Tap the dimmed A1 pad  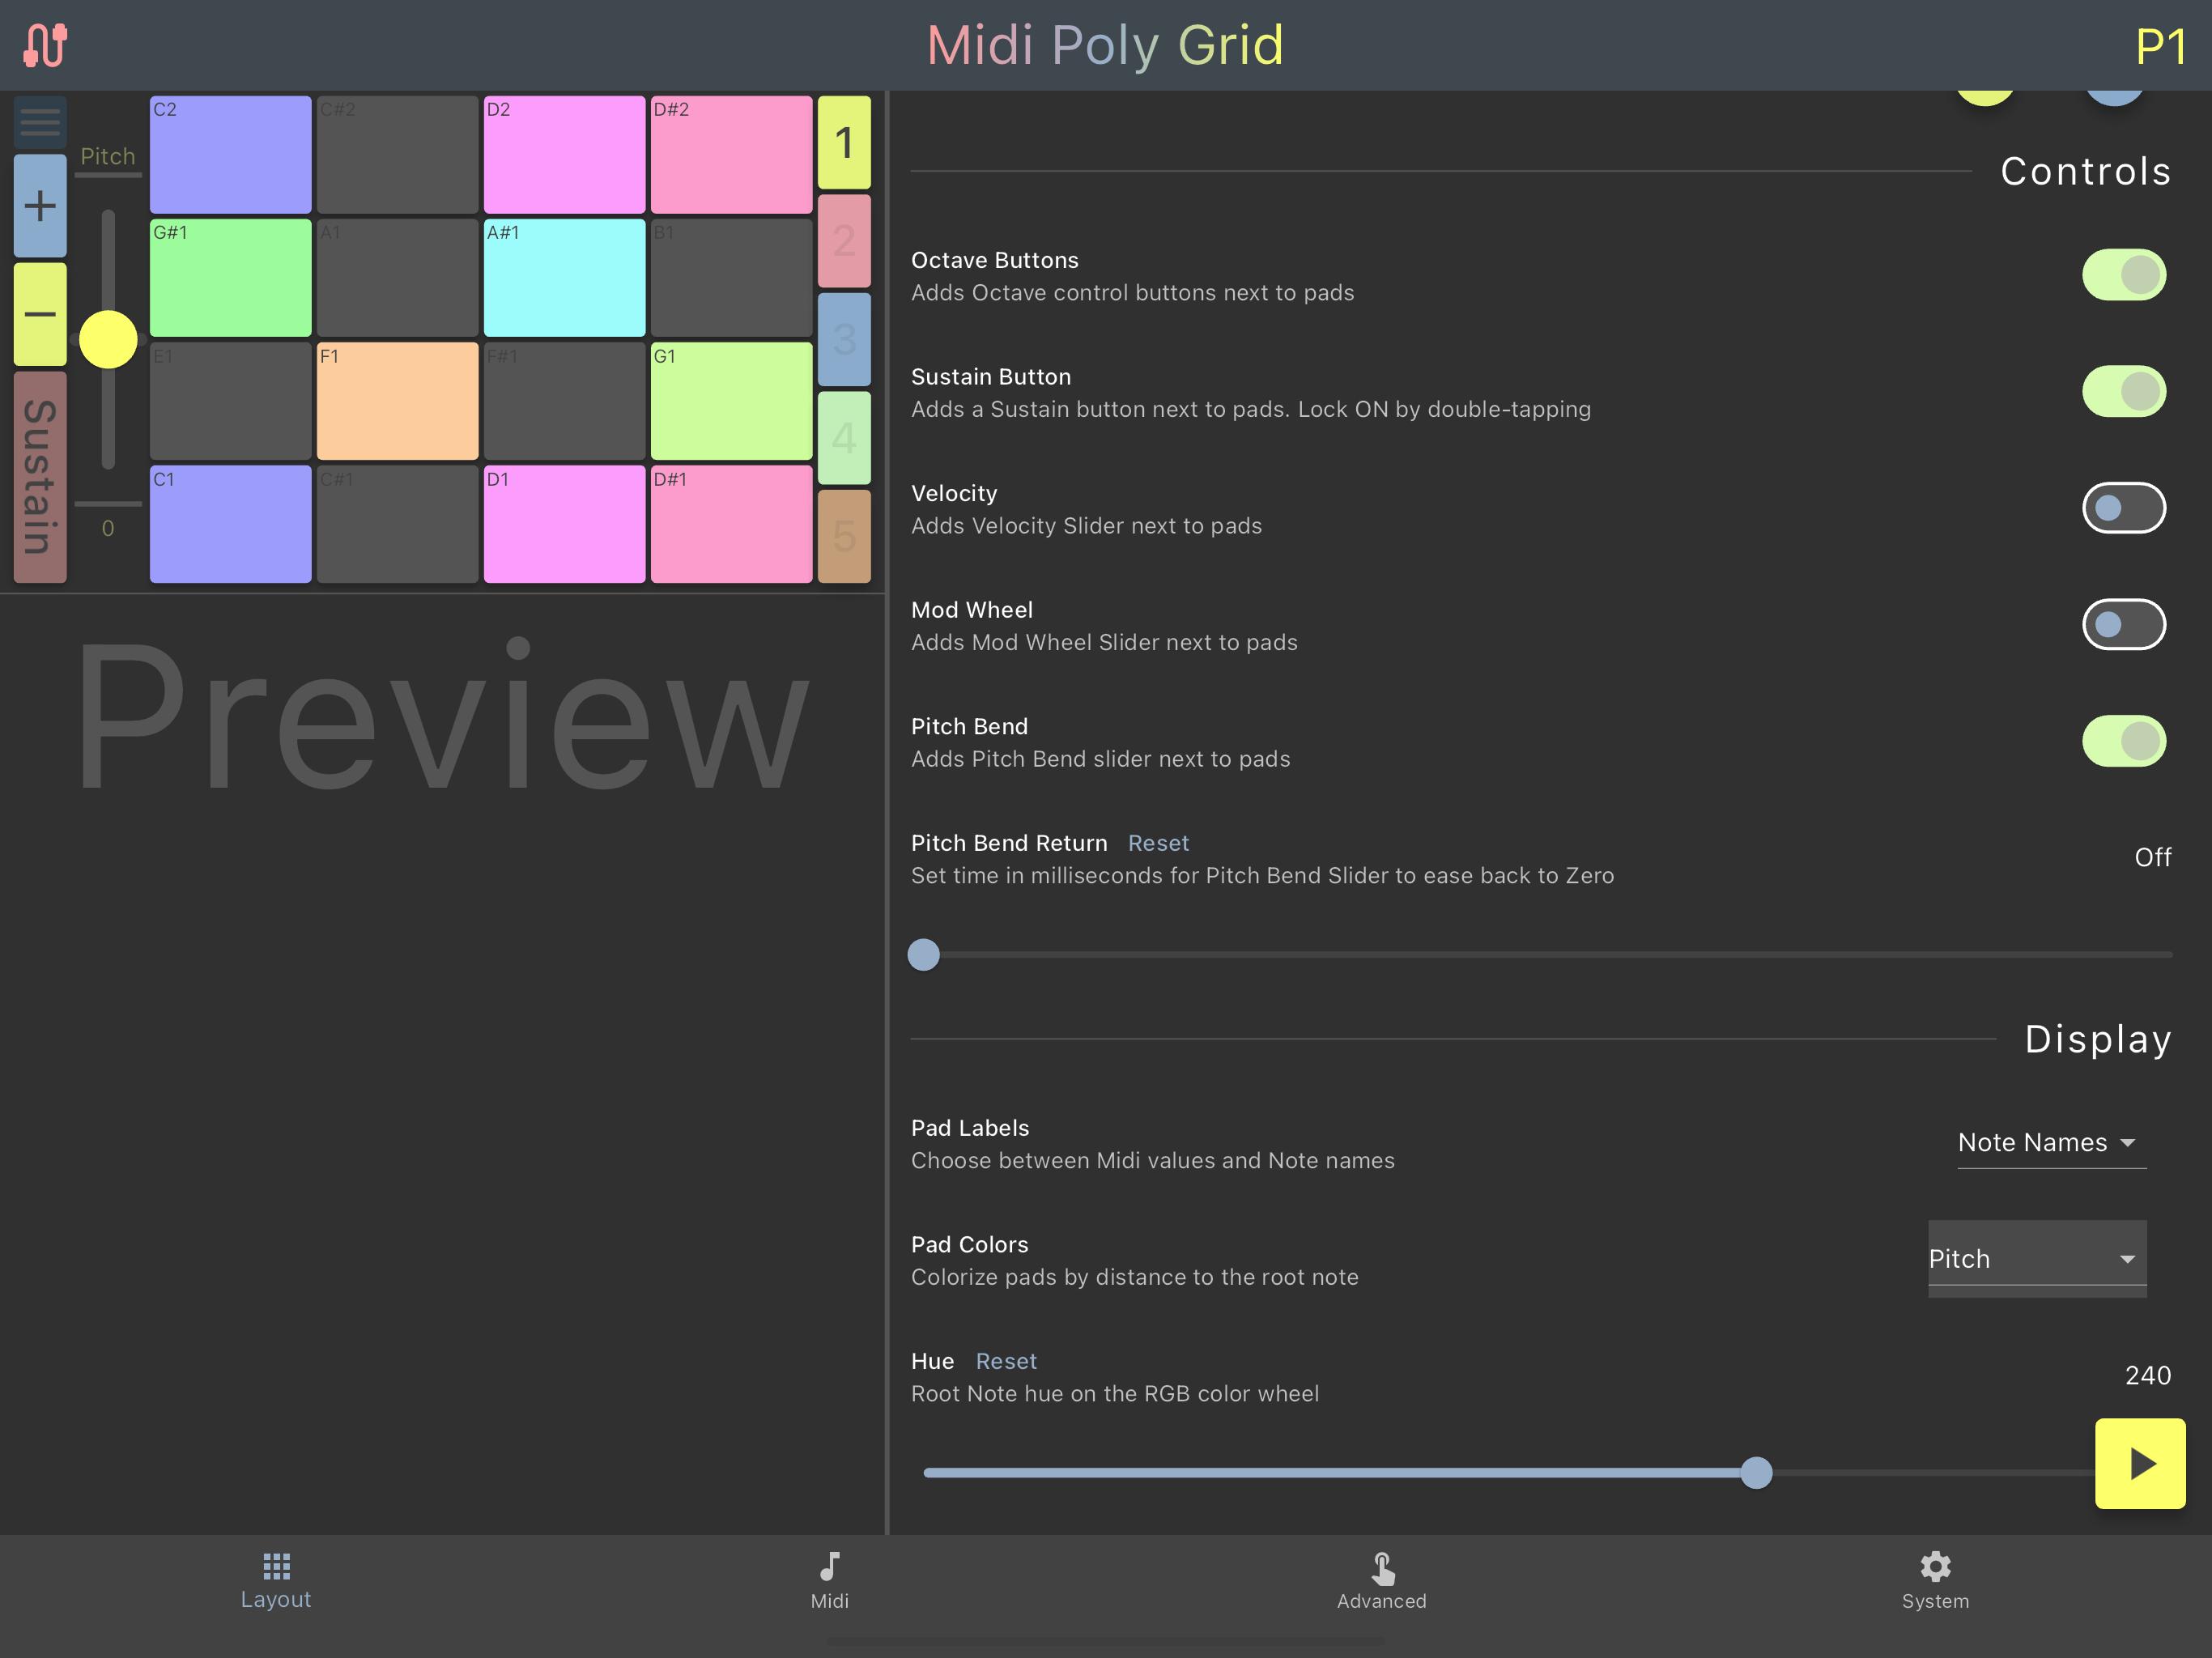click(398, 278)
